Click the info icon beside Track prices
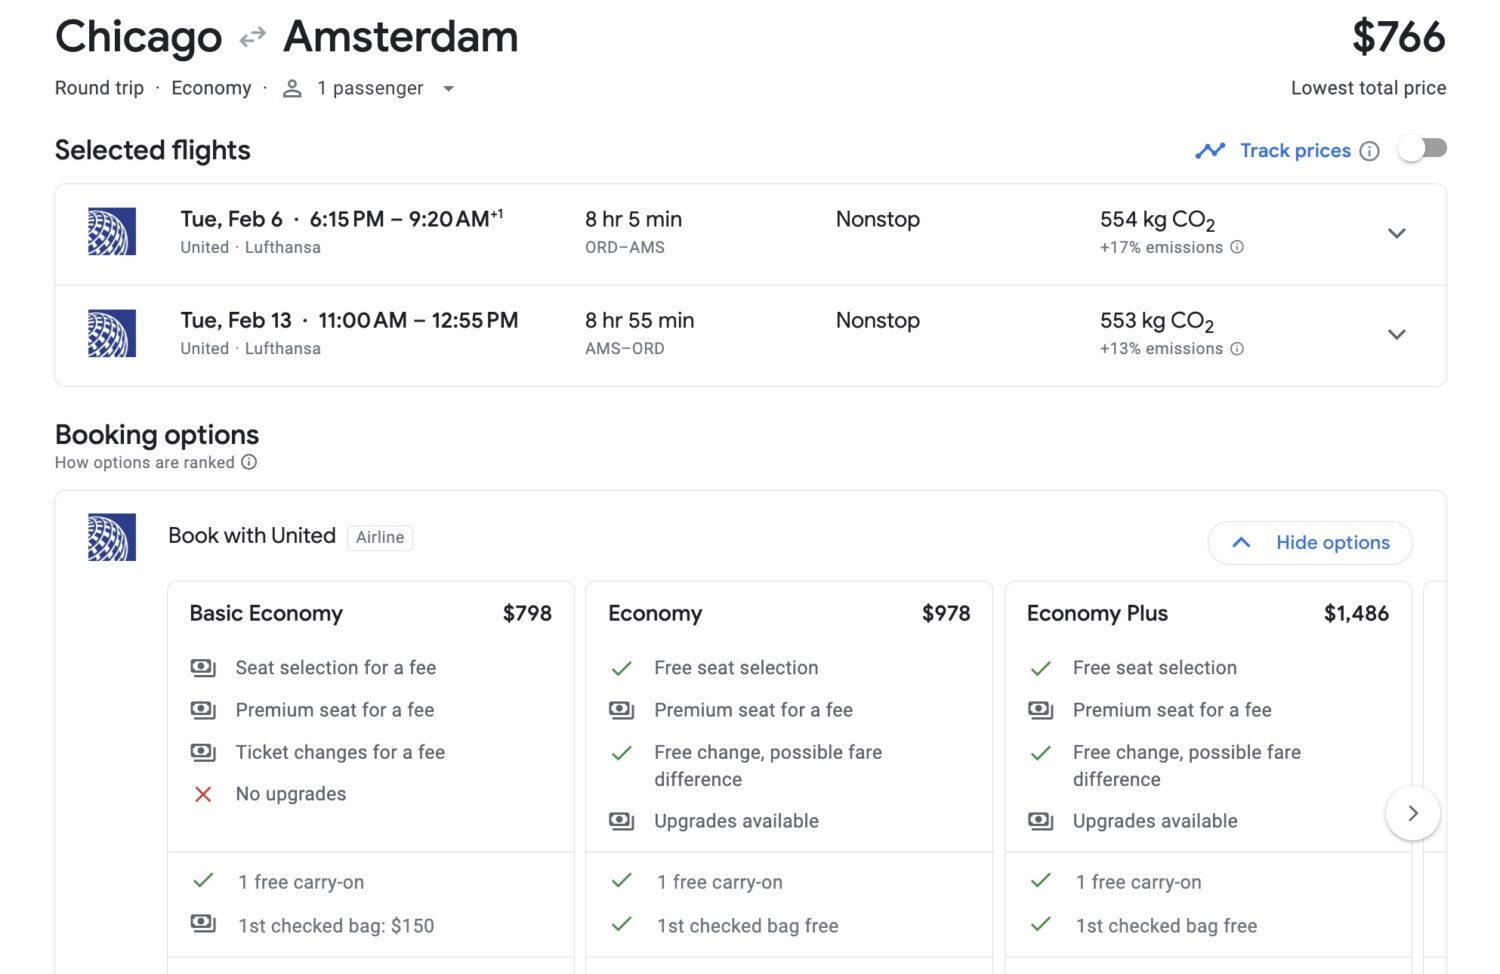The height and width of the screenshot is (974, 1500). [1370, 150]
